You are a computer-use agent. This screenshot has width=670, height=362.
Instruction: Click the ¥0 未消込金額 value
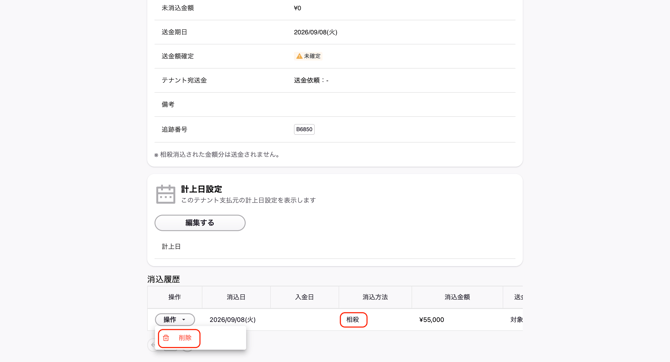297,8
